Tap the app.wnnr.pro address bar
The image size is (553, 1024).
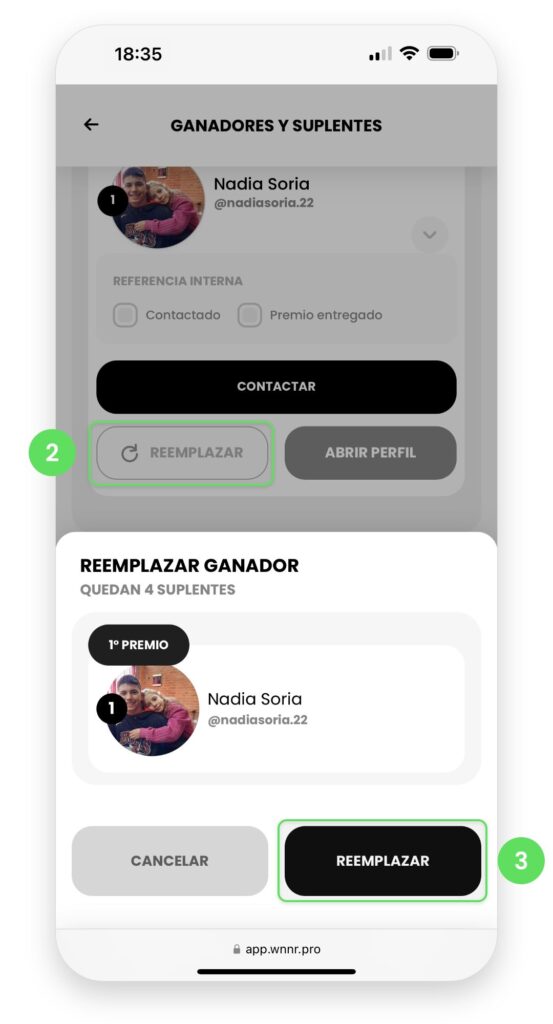click(x=276, y=949)
